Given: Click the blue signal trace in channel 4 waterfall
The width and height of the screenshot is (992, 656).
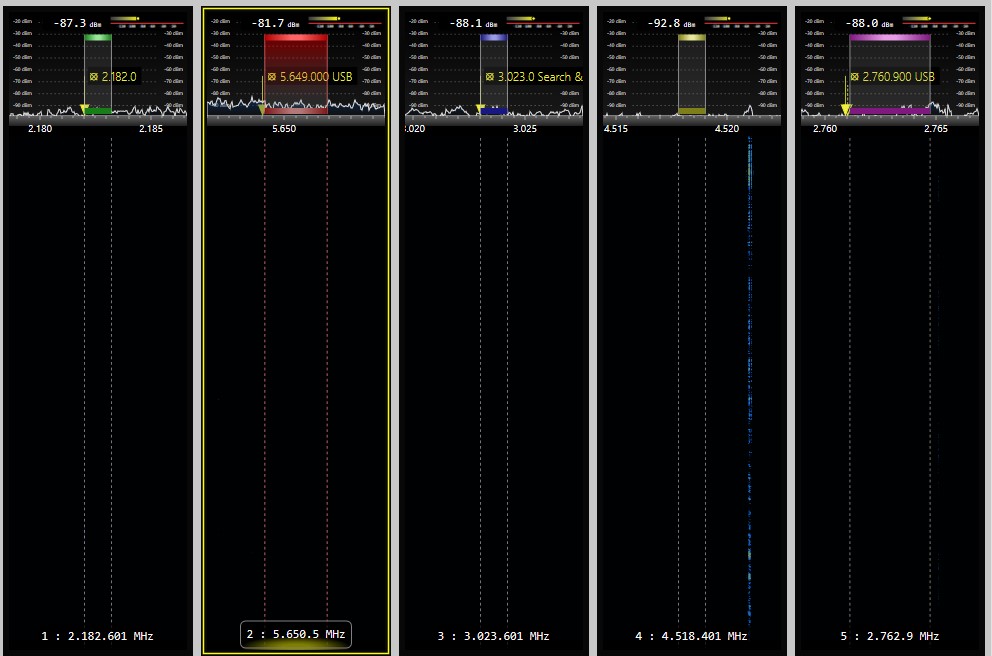Looking at the screenshot, I should coord(748,350).
